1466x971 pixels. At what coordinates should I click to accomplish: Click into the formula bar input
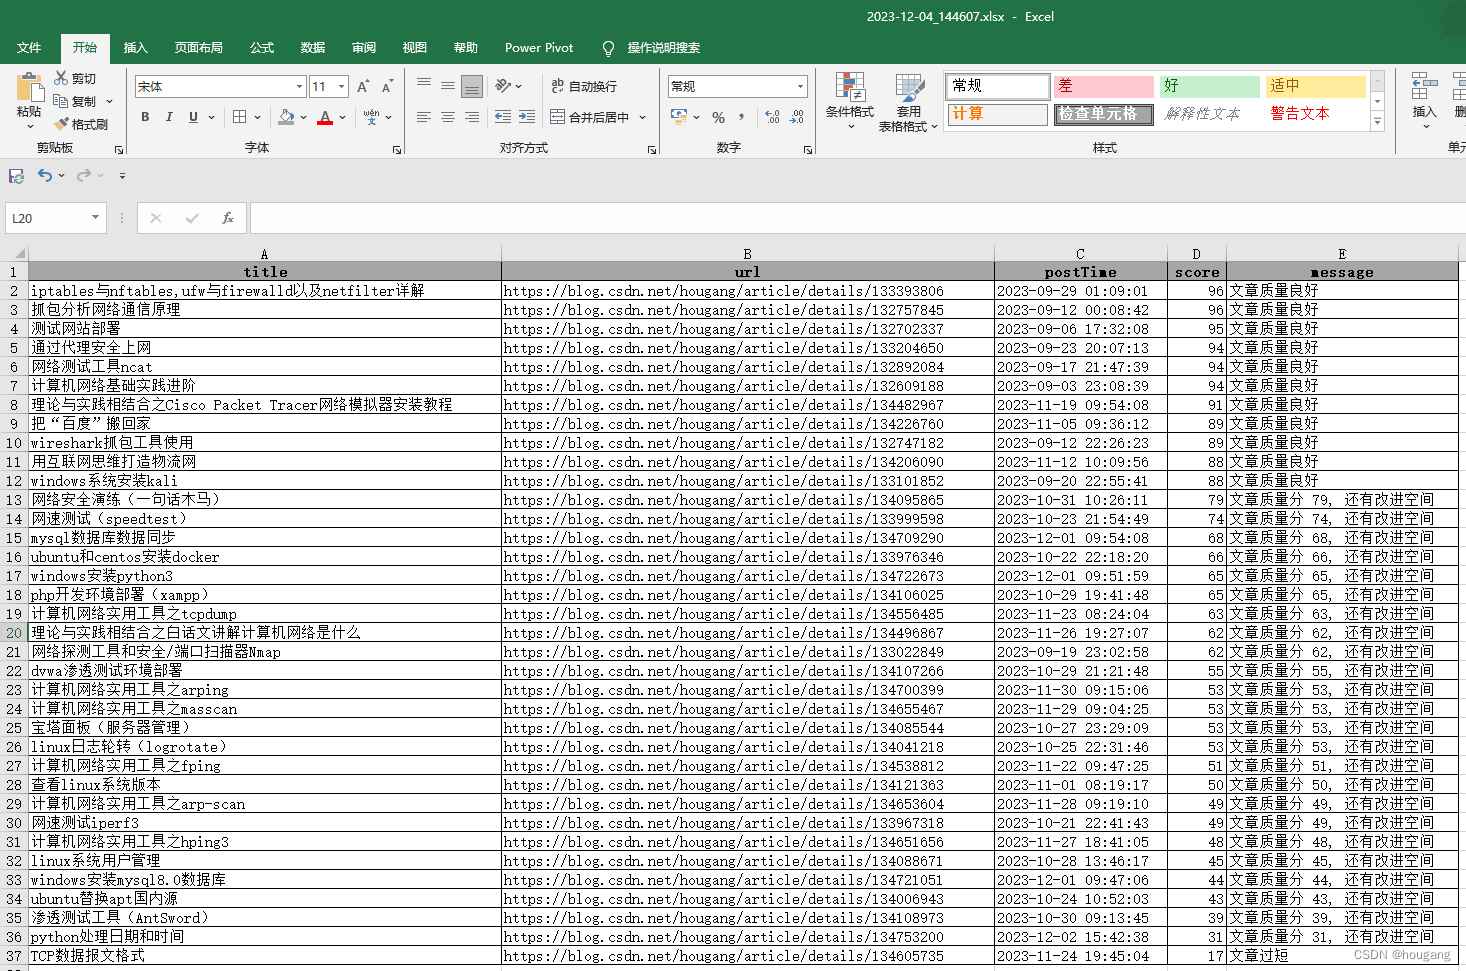pyautogui.click(x=856, y=218)
